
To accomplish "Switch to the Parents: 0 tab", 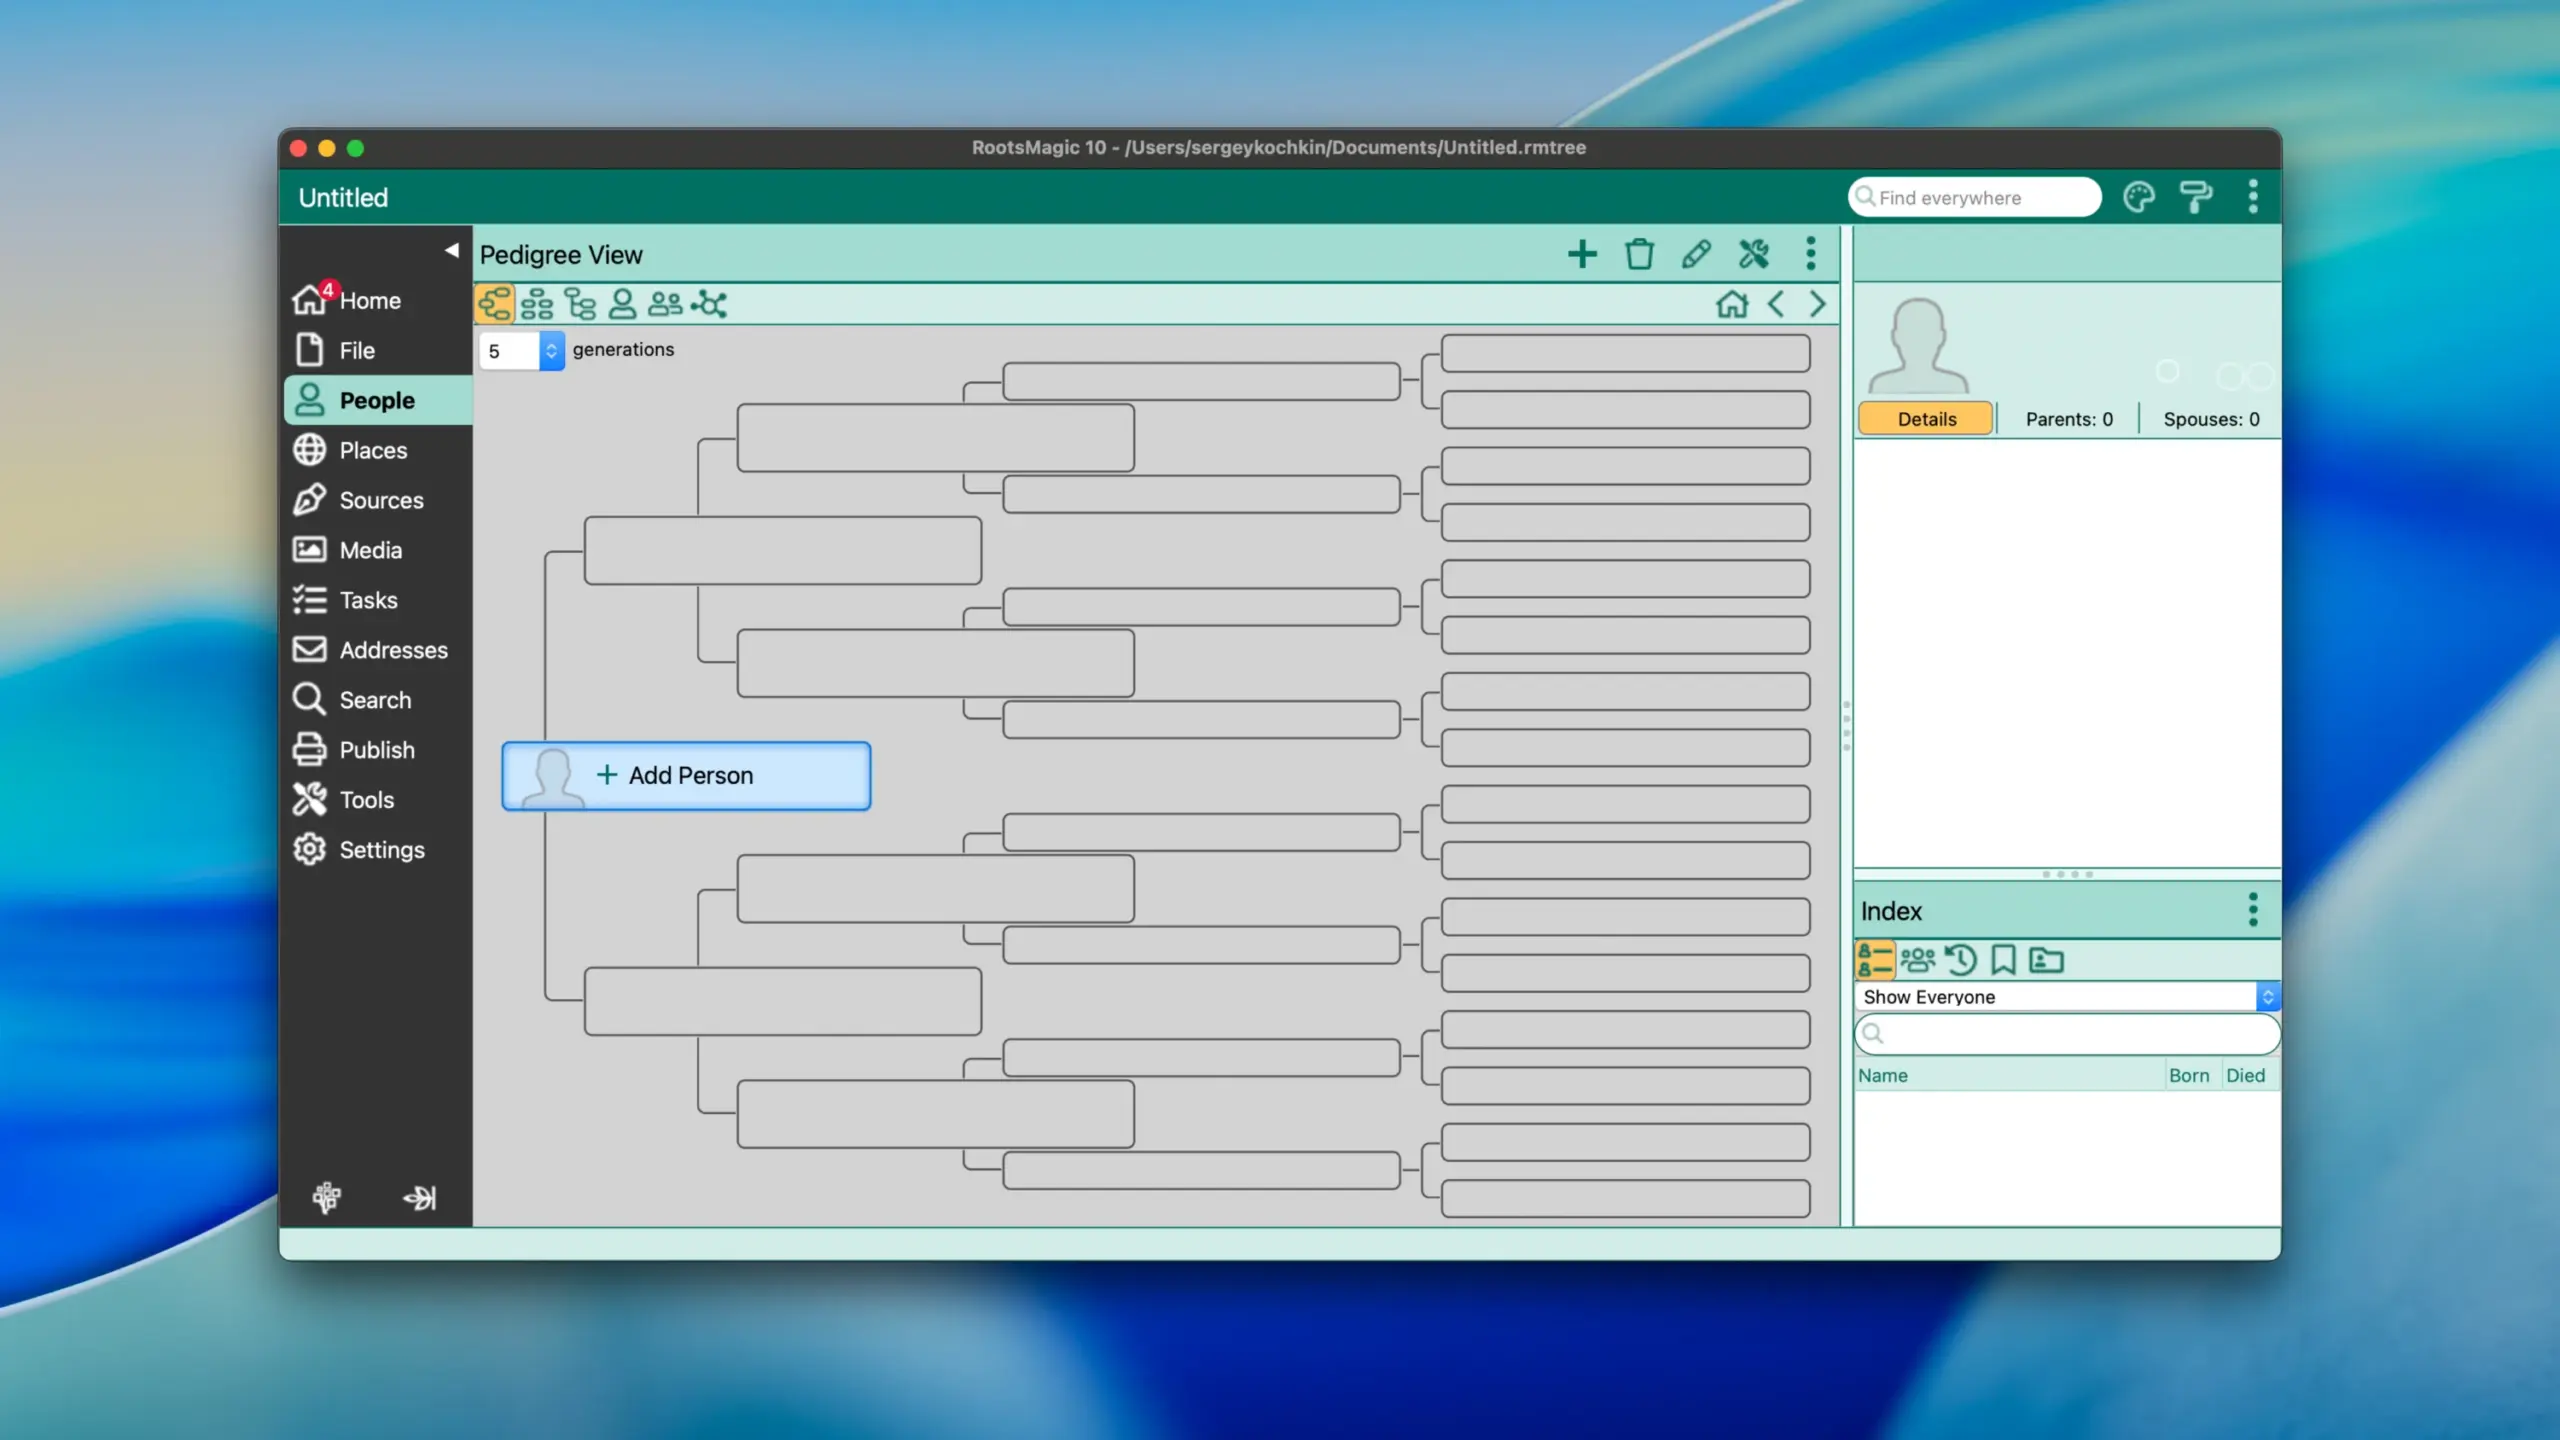I will [x=2068, y=419].
